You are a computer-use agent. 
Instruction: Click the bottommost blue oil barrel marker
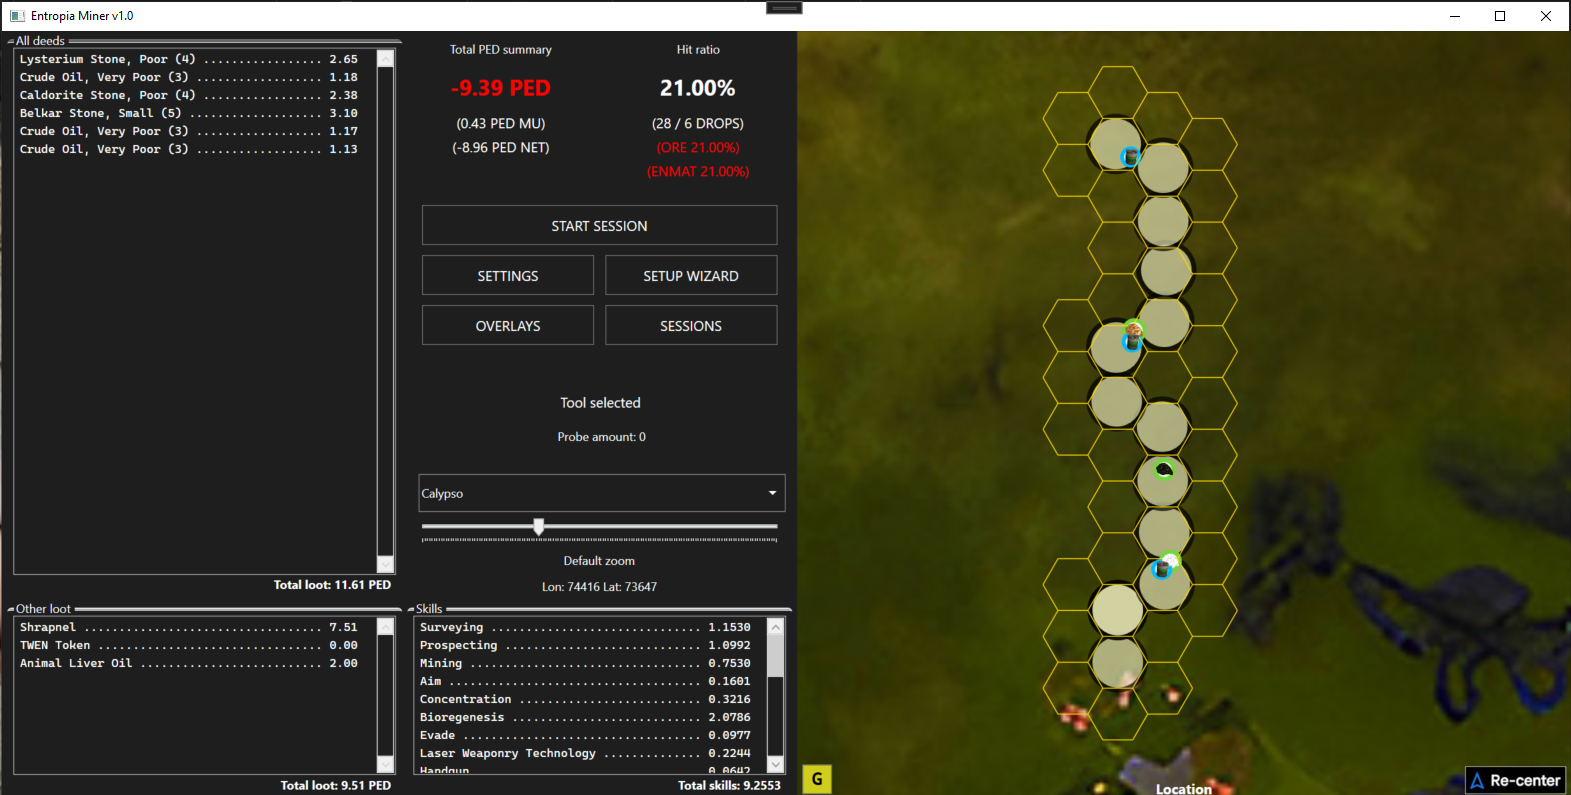point(1160,570)
